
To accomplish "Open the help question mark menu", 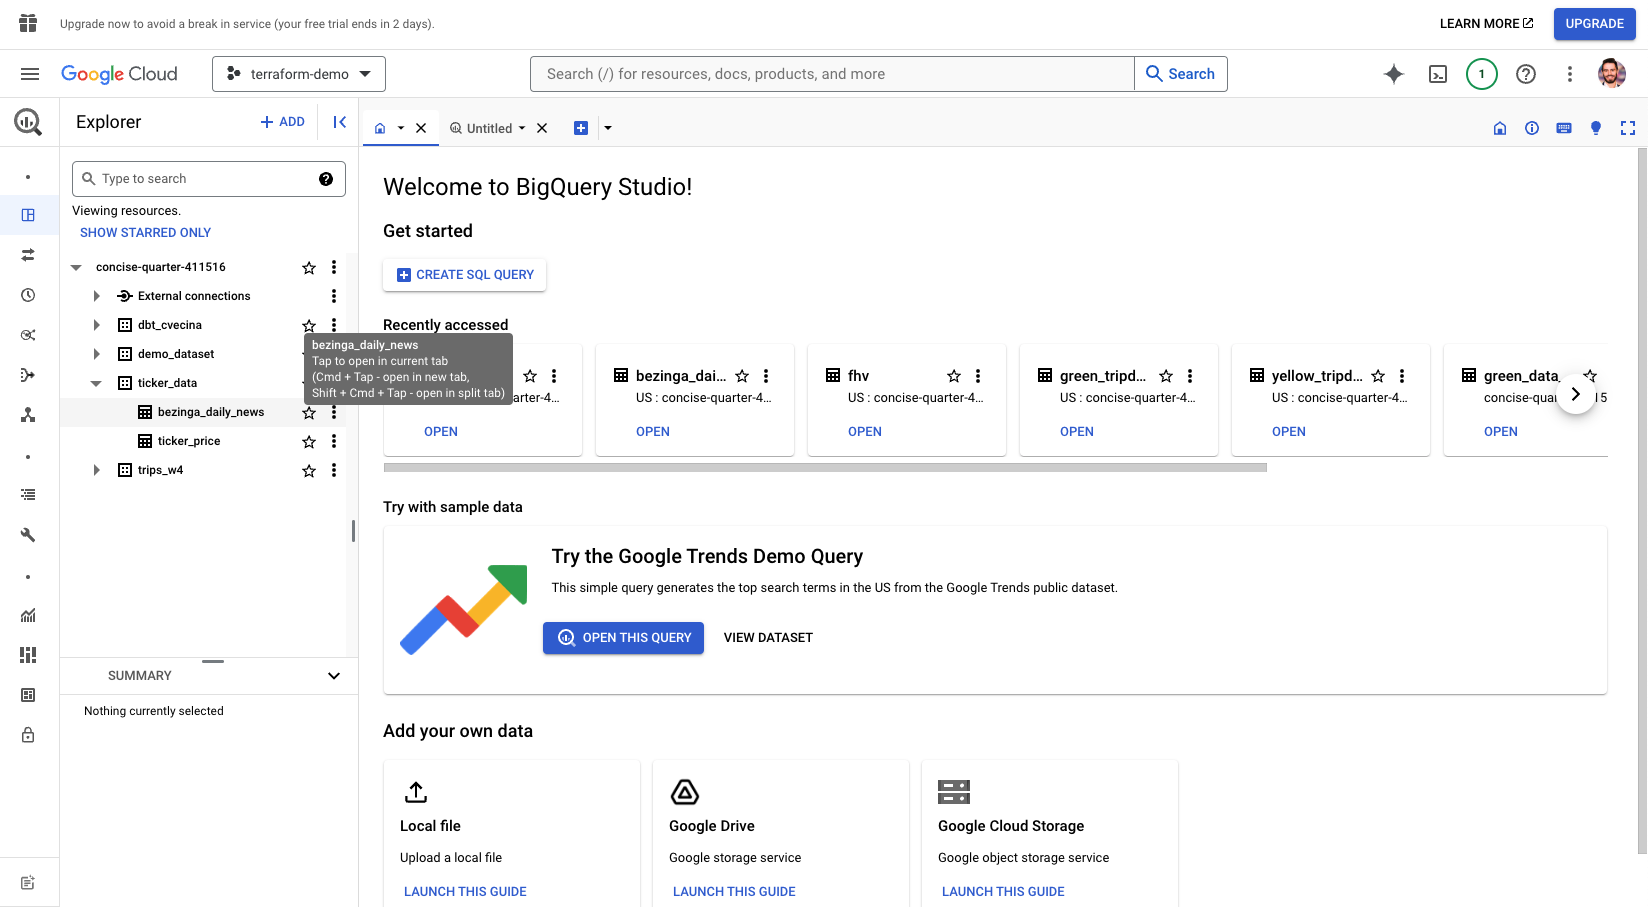I will coord(1526,74).
